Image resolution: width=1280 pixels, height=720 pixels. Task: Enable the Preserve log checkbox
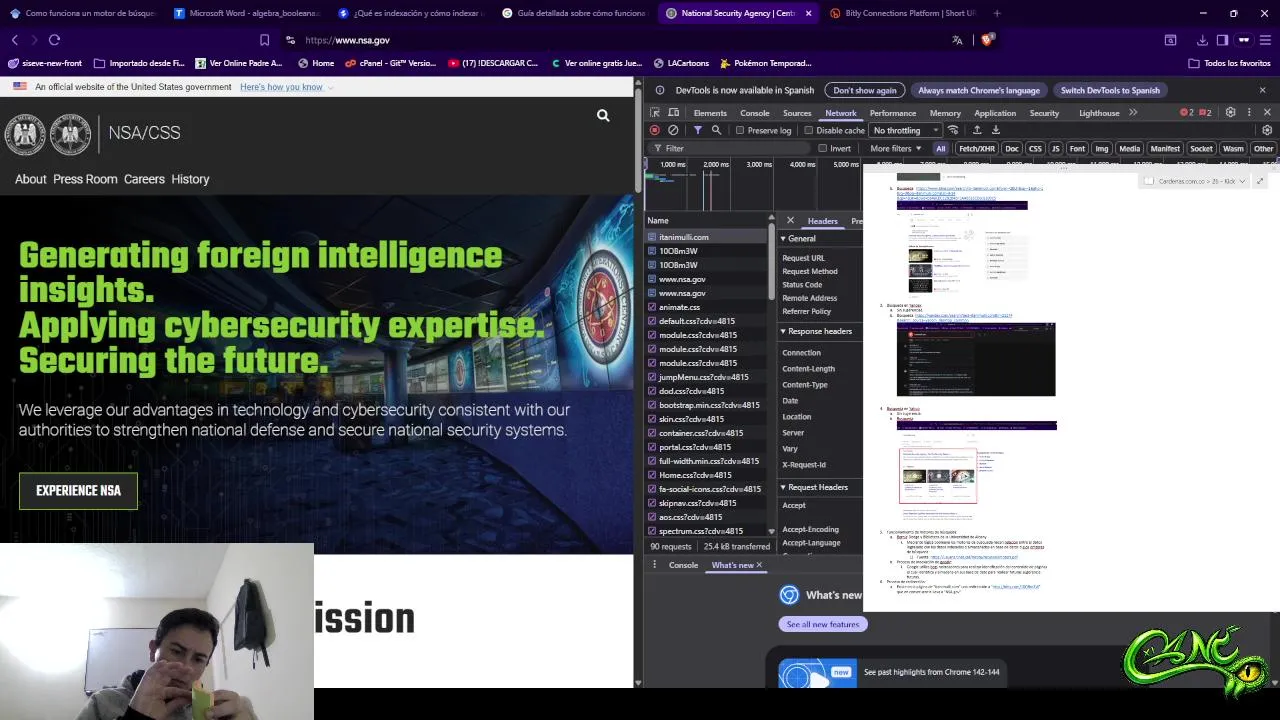coord(740,130)
